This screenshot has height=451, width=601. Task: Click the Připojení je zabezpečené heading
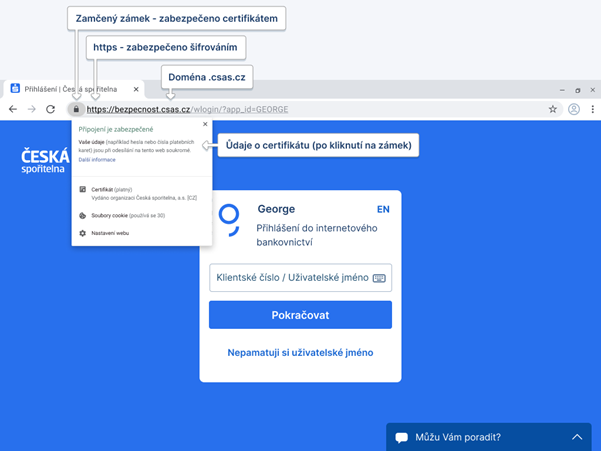coord(116,130)
